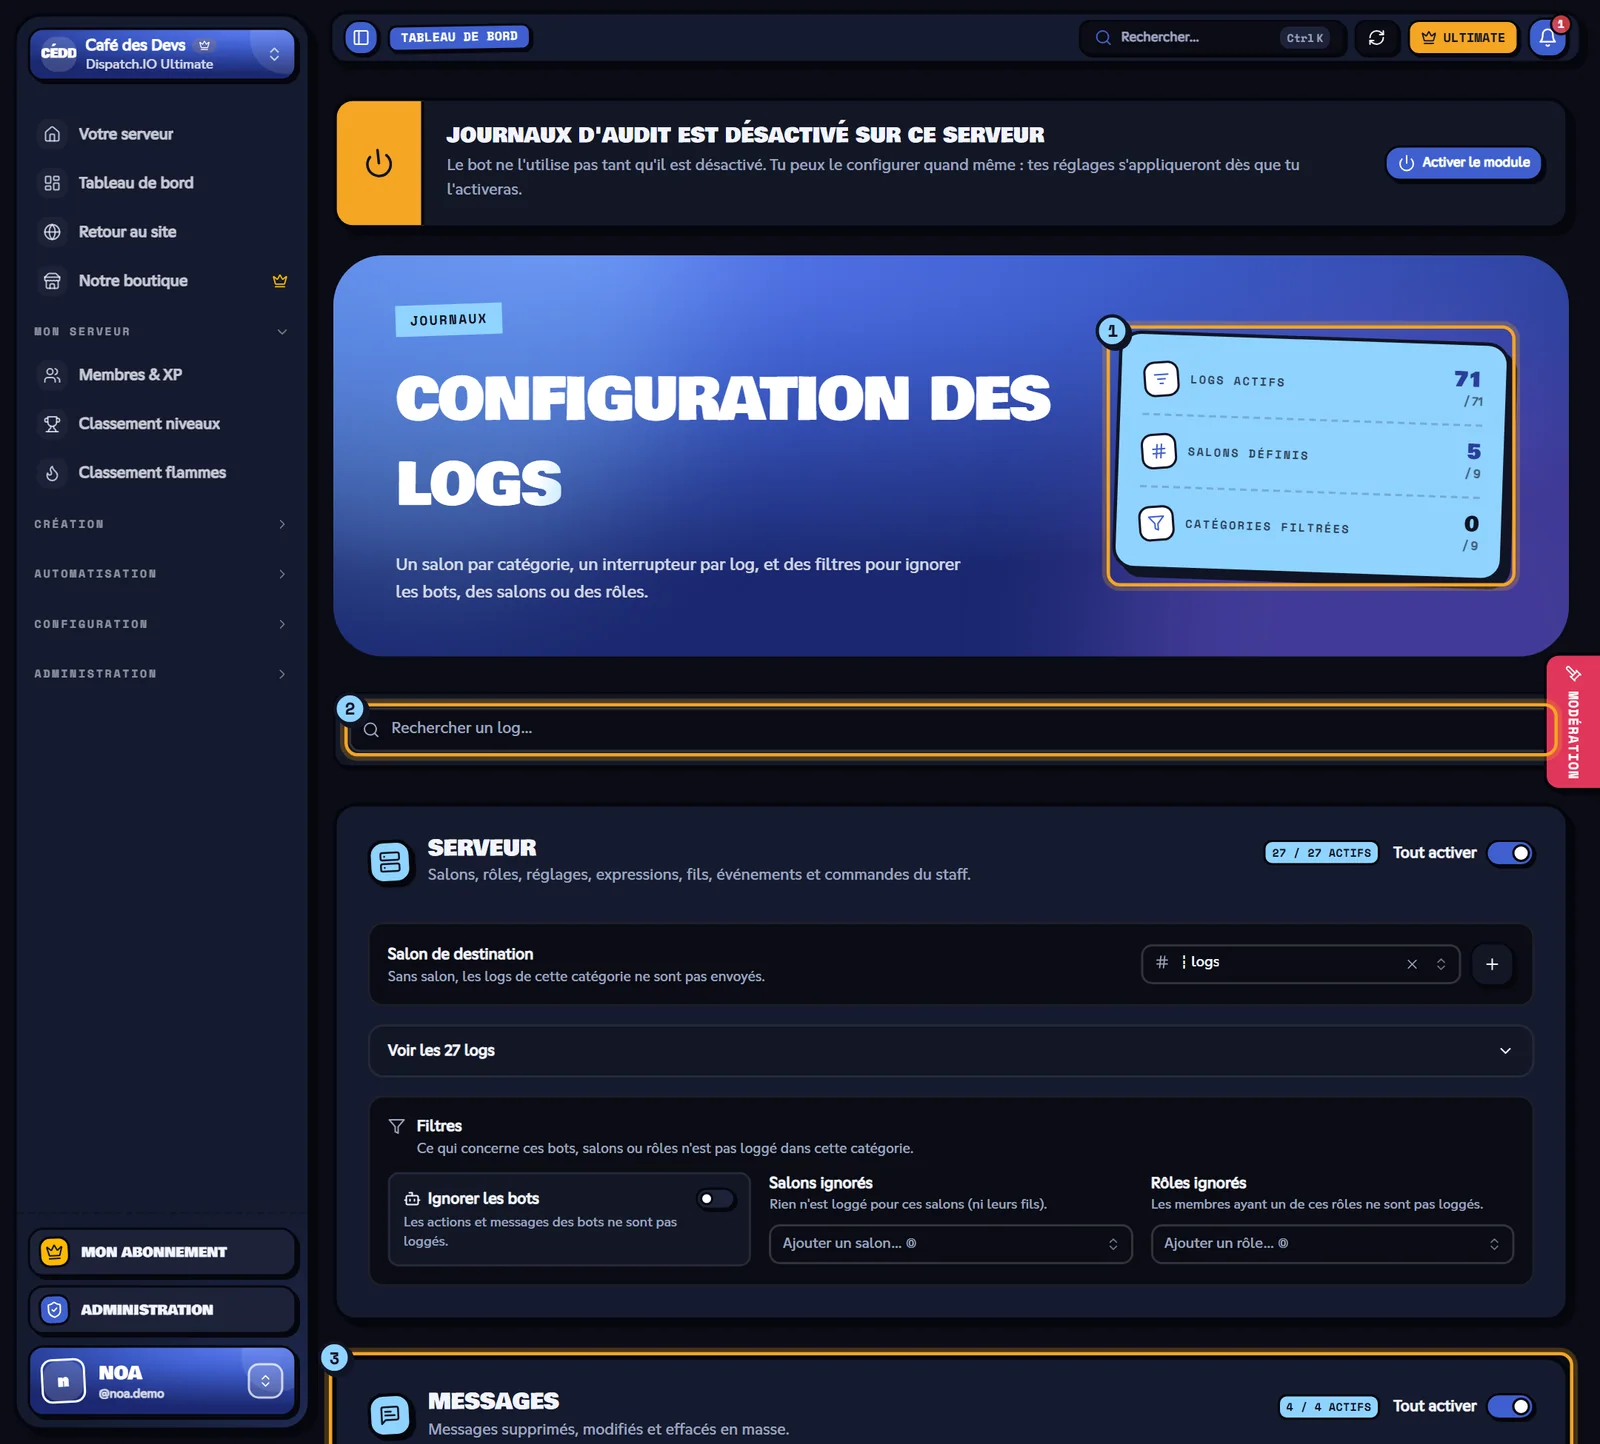Open the NOA account menu chevron
Image resolution: width=1600 pixels, height=1444 pixels.
(x=265, y=1381)
